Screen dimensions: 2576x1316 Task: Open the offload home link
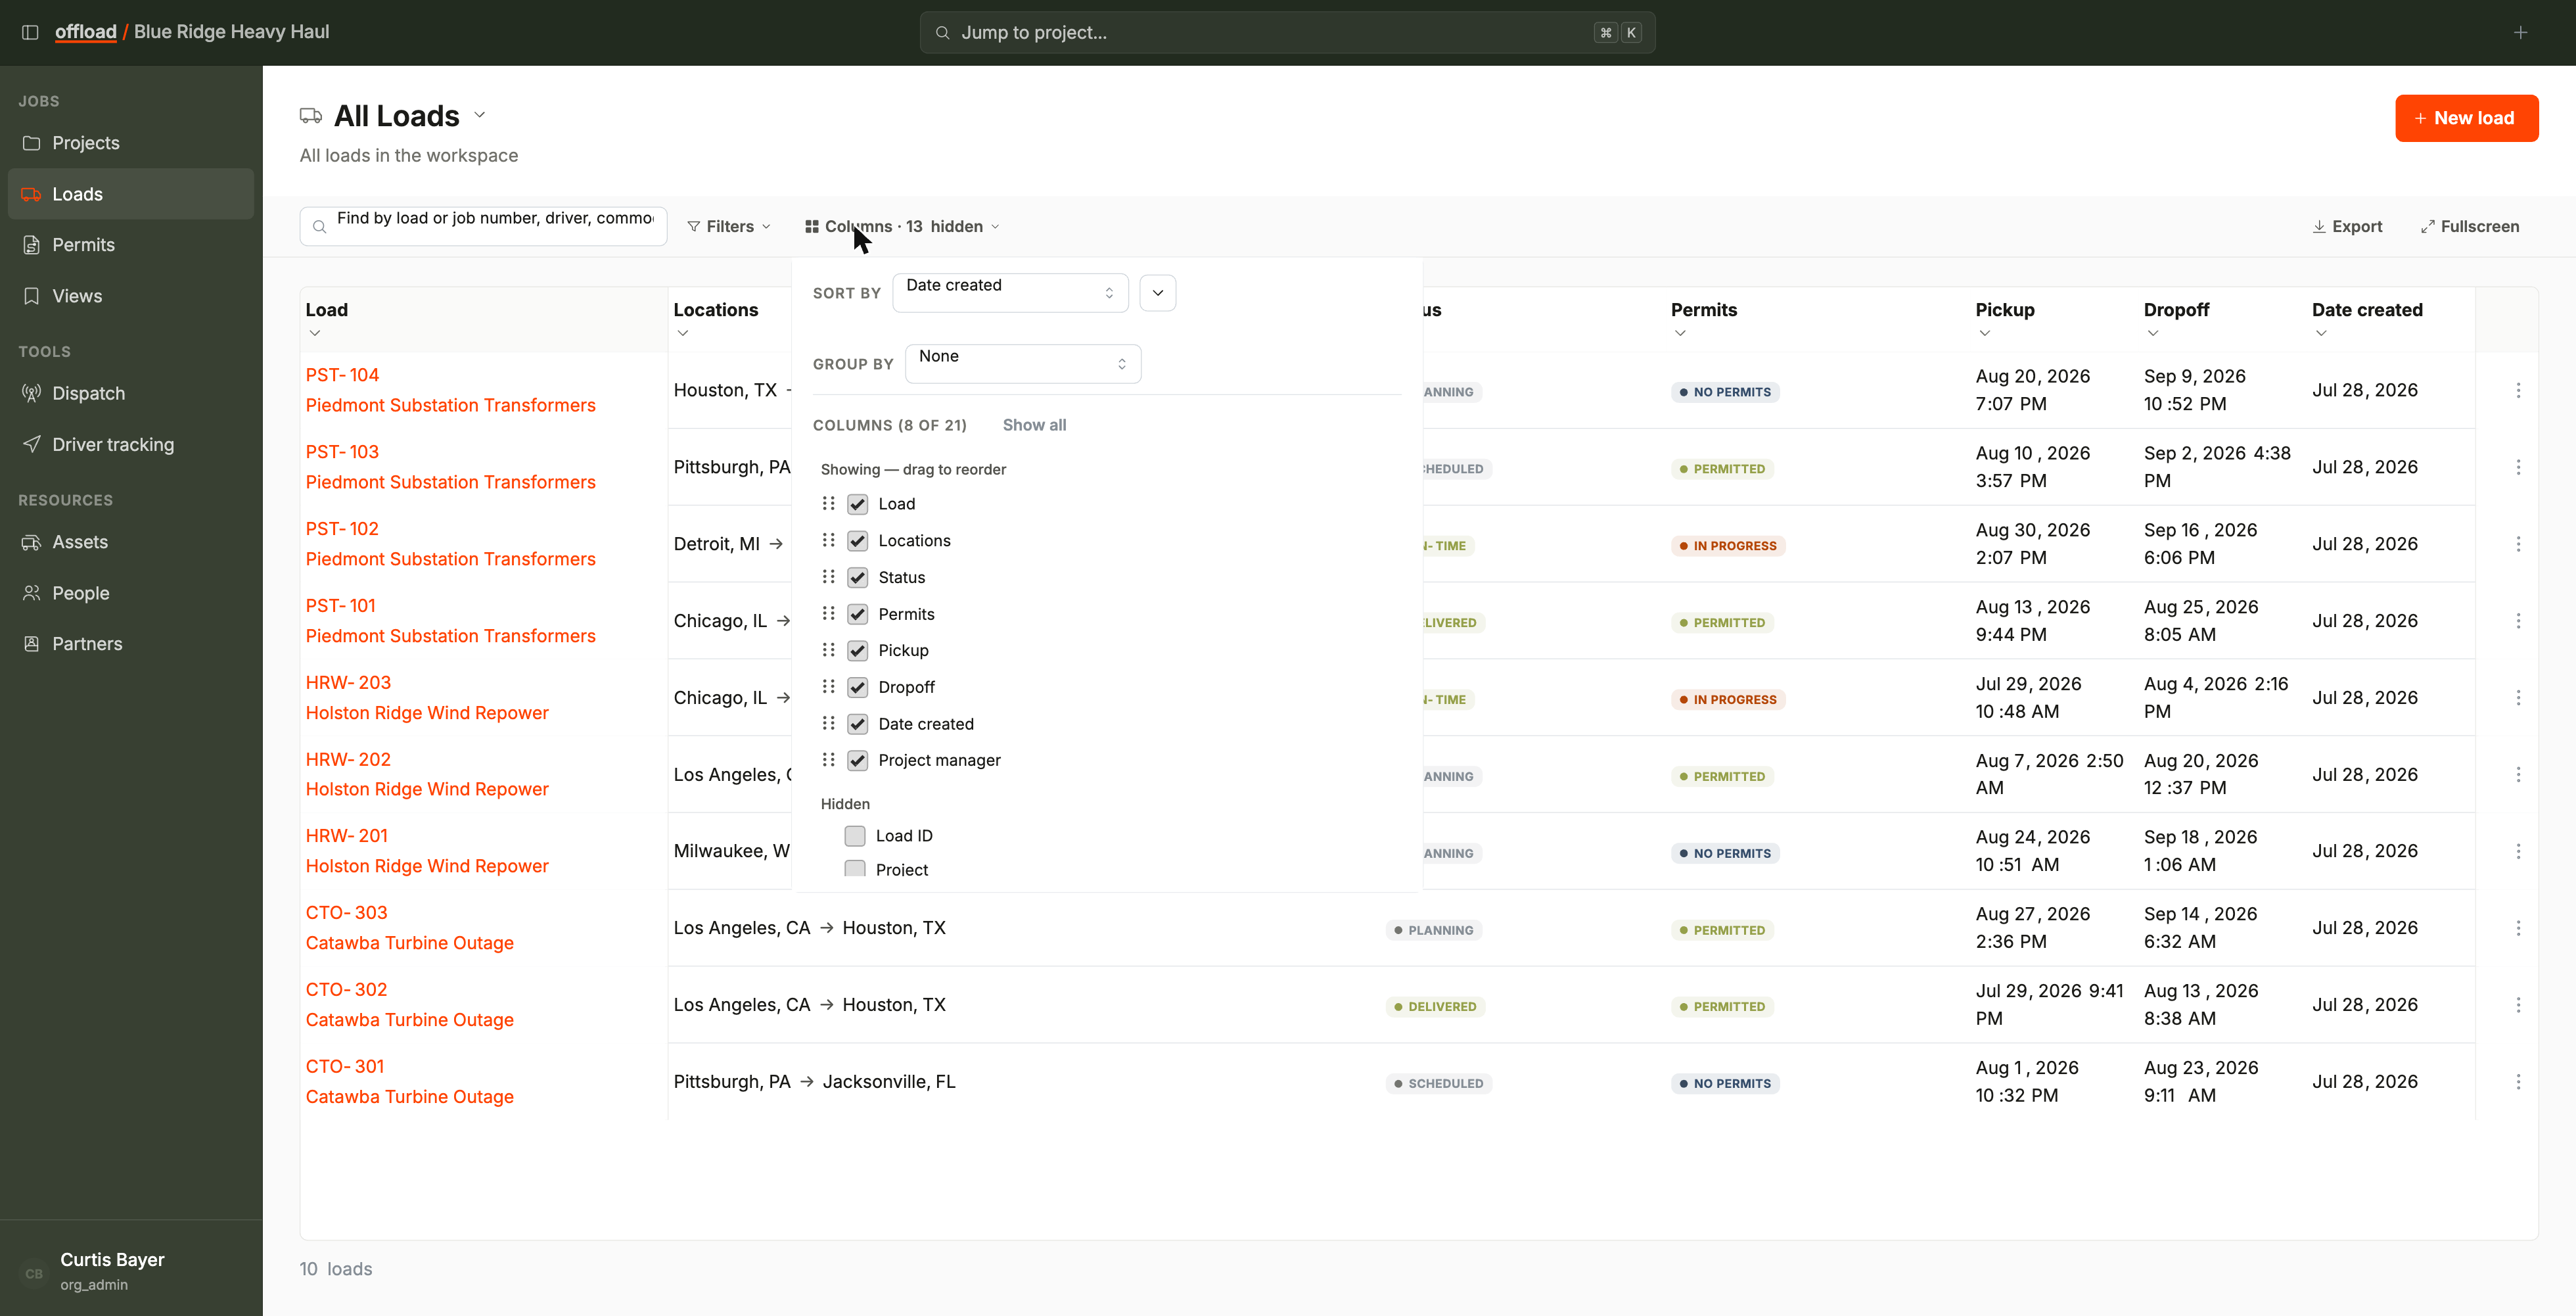tap(86, 32)
